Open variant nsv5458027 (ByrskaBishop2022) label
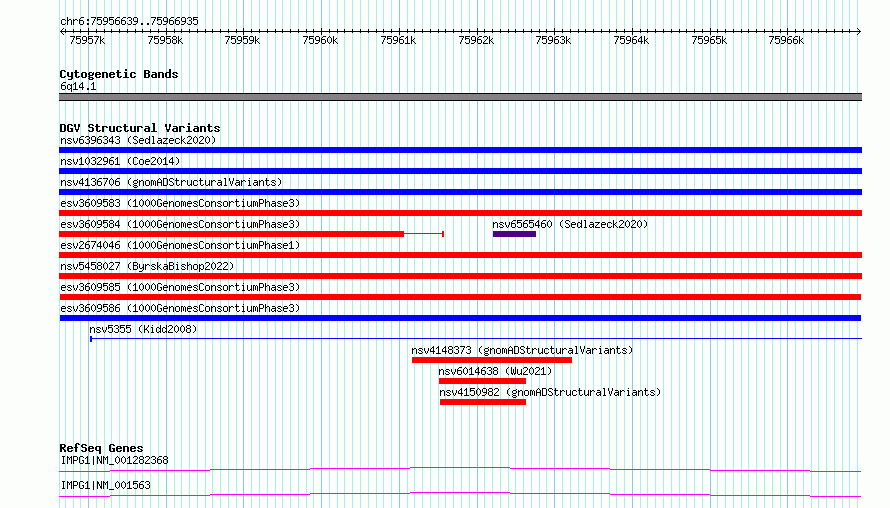The image size is (890, 508). [x=147, y=266]
